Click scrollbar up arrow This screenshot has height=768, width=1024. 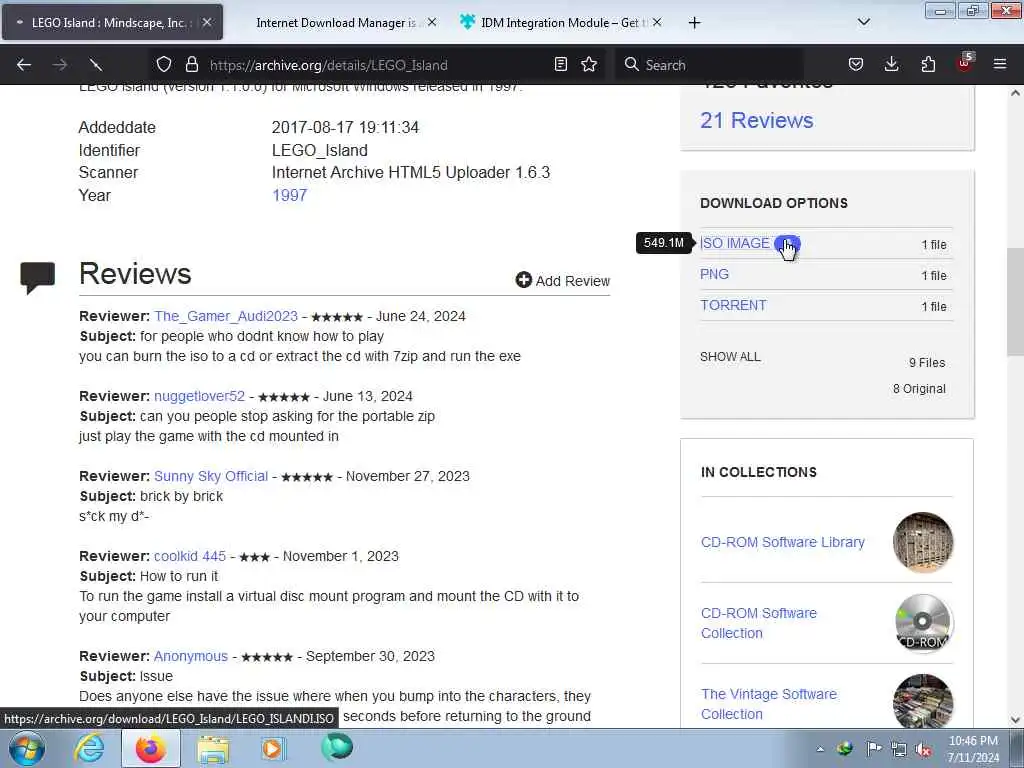coord(1015,93)
